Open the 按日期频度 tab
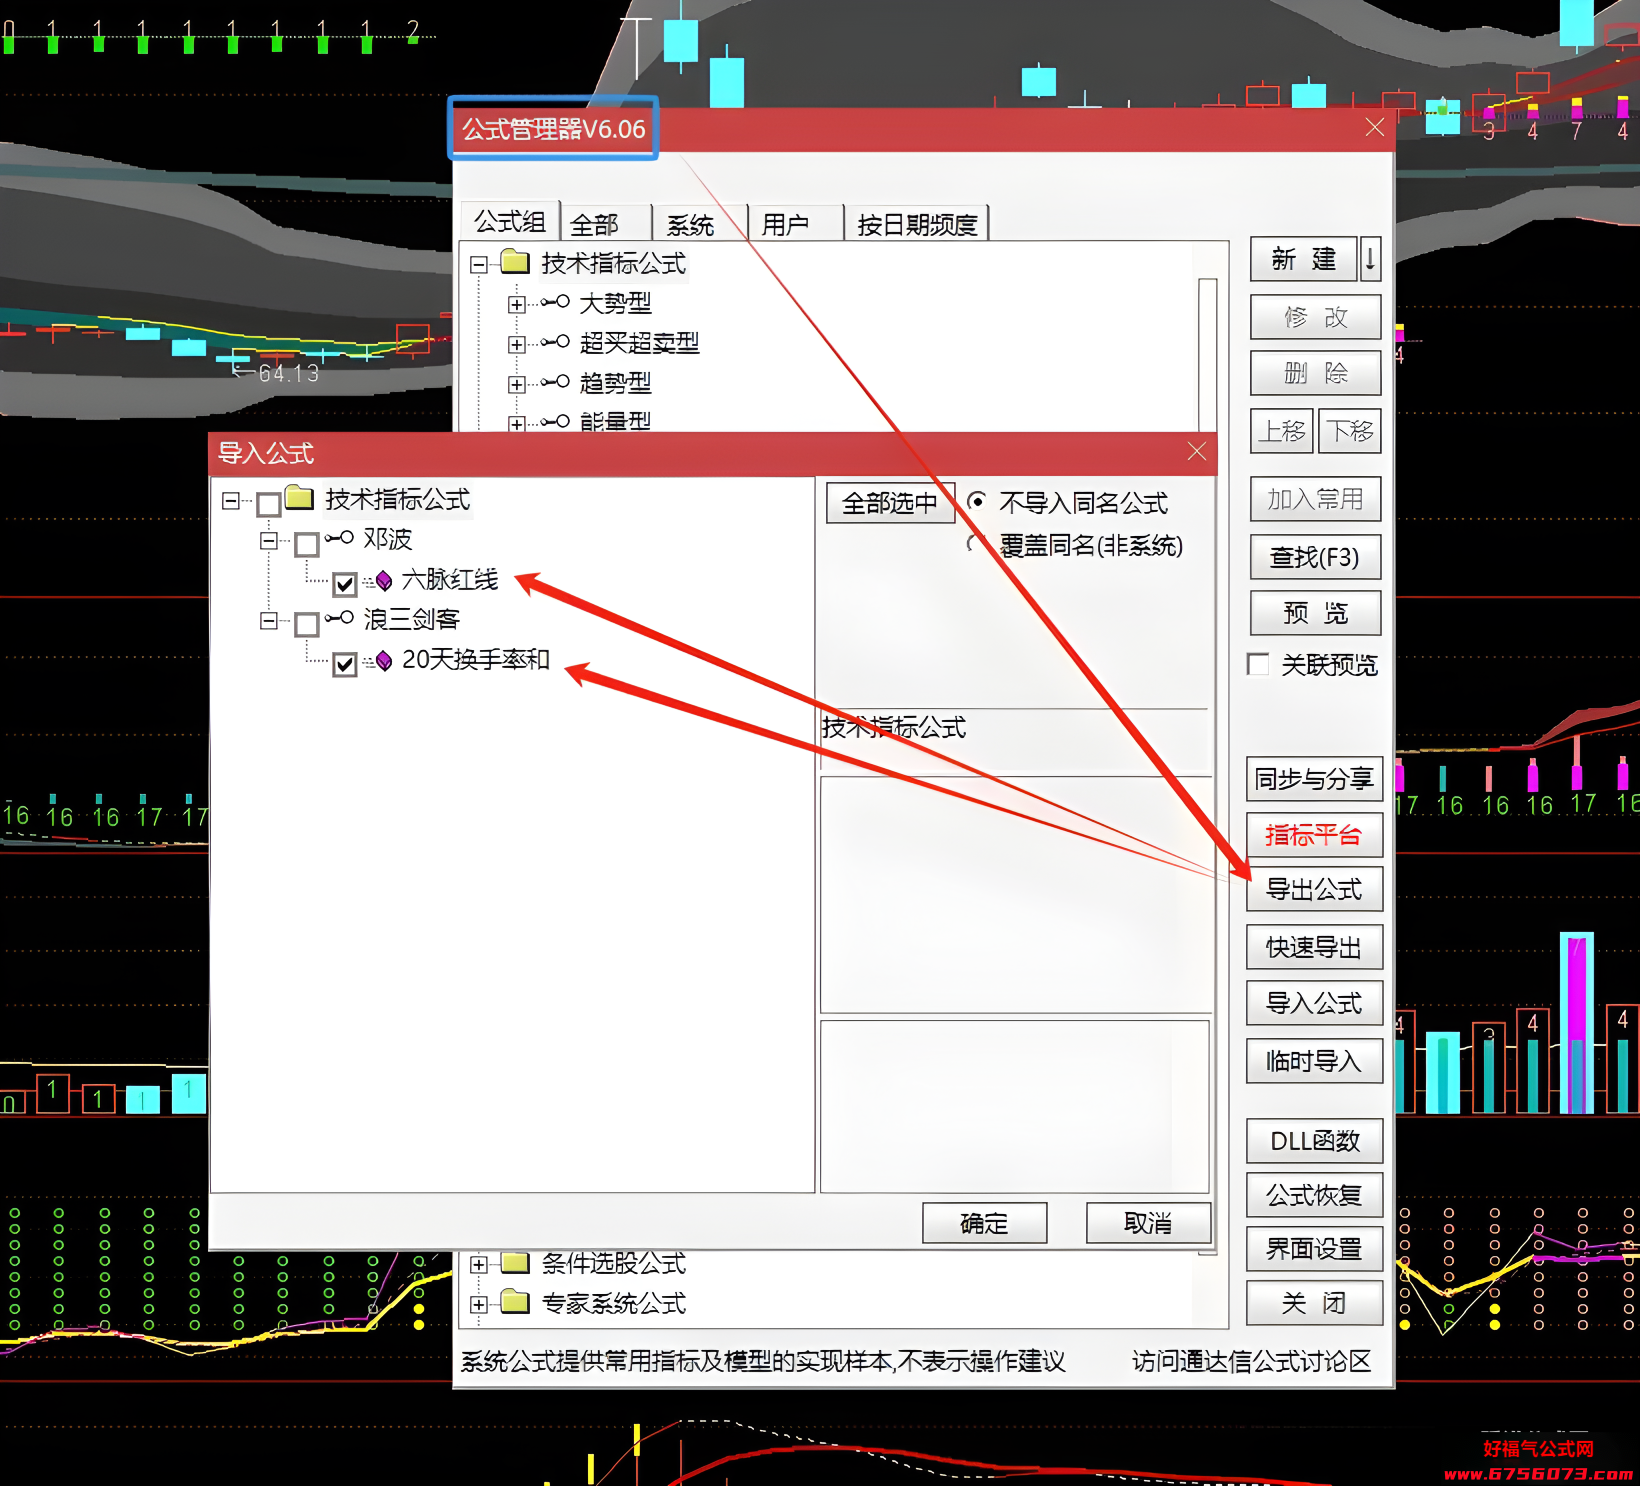 point(917,224)
